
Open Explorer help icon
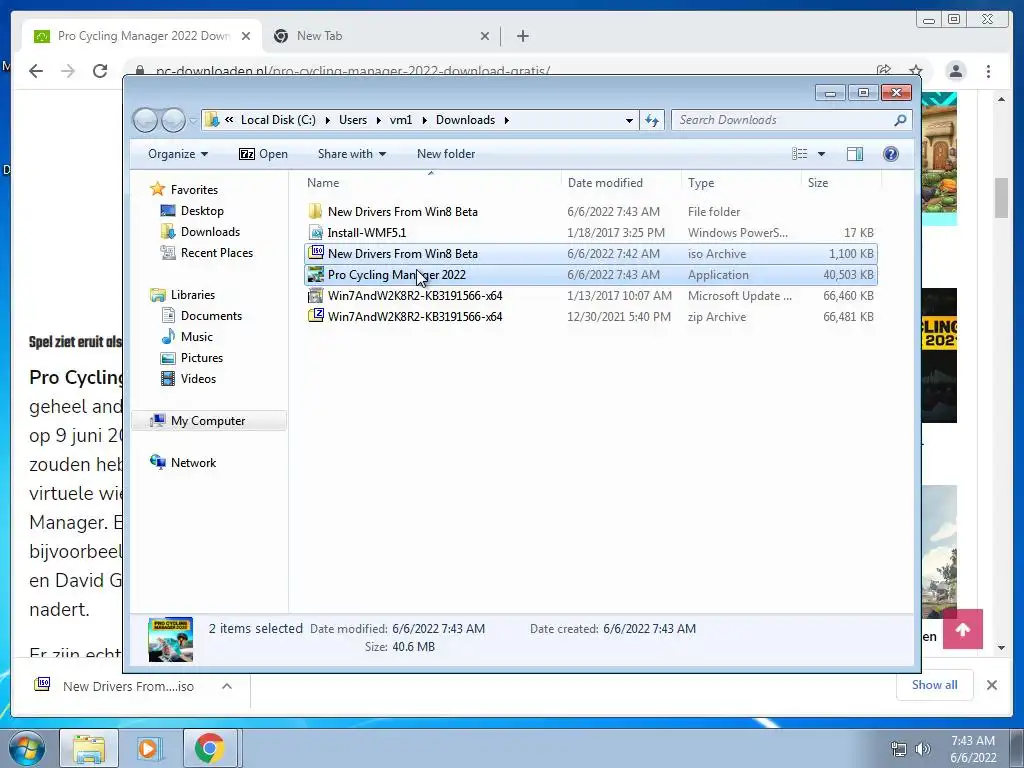pos(890,154)
